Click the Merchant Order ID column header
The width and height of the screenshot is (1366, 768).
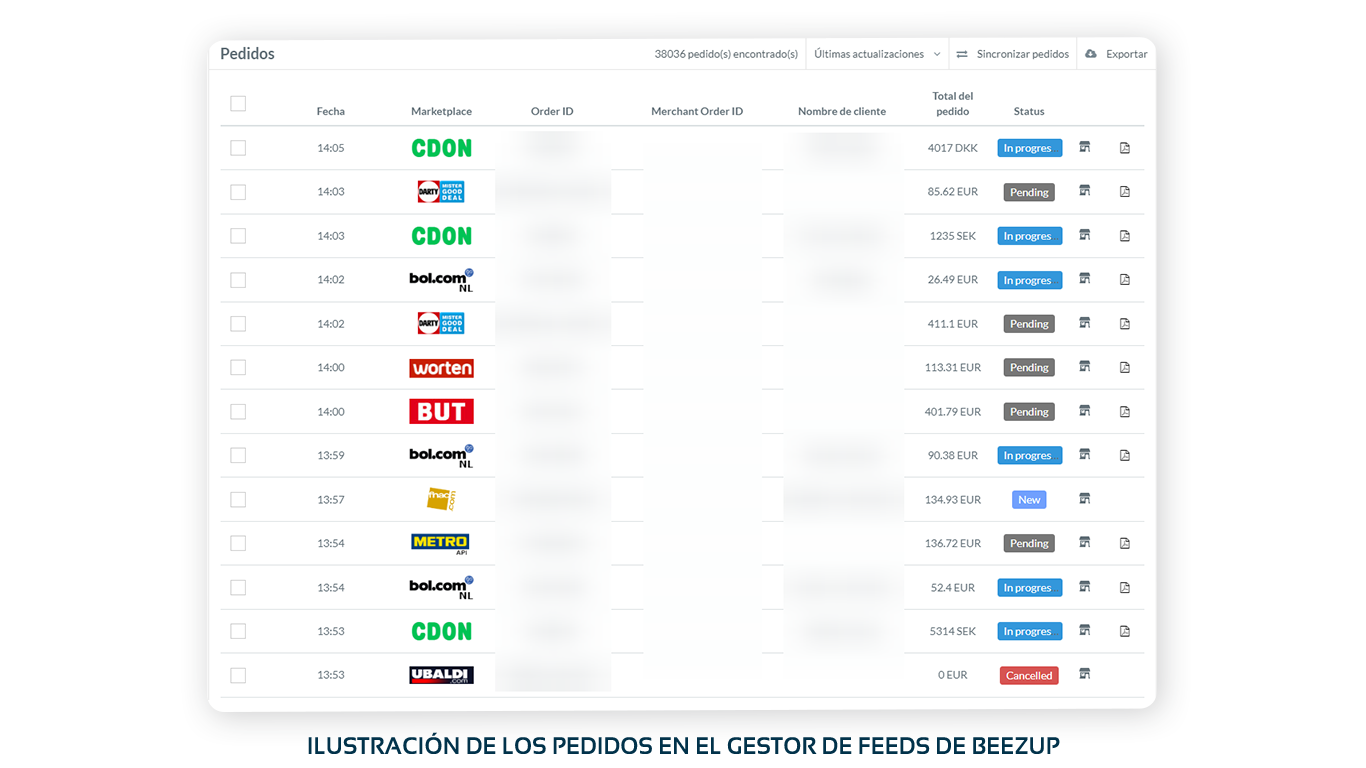click(x=697, y=111)
